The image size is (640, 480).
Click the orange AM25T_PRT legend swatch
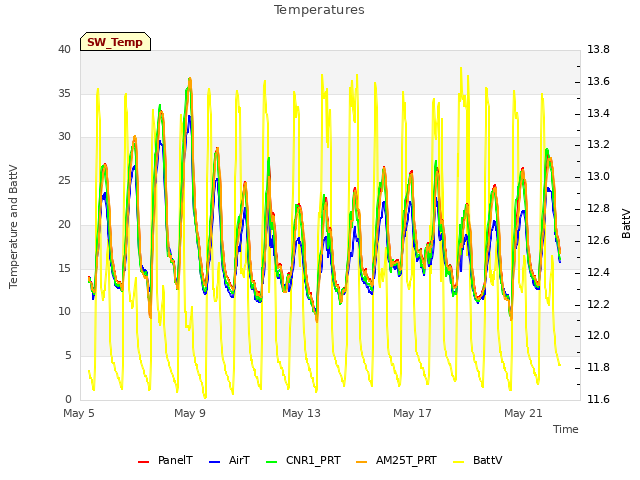pyautogui.click(x=362, y=462)
